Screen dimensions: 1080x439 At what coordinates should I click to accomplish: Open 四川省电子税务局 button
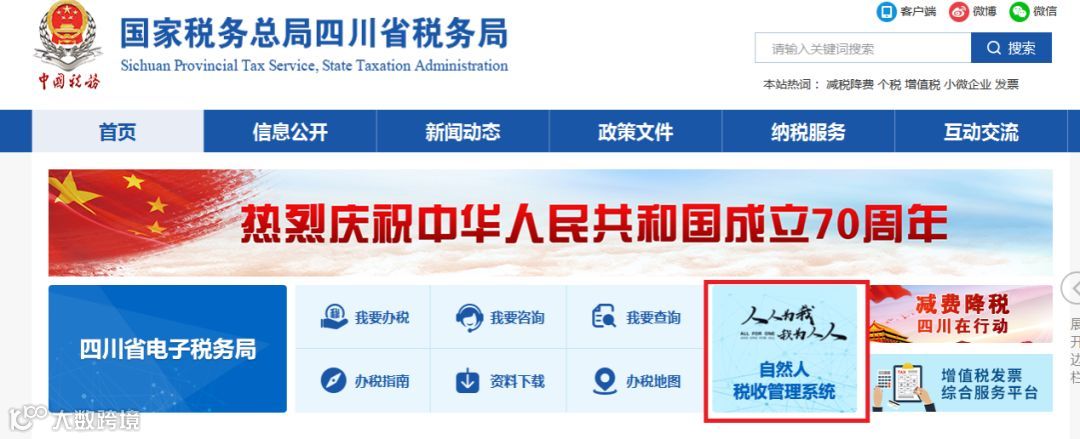coord(167,349)
